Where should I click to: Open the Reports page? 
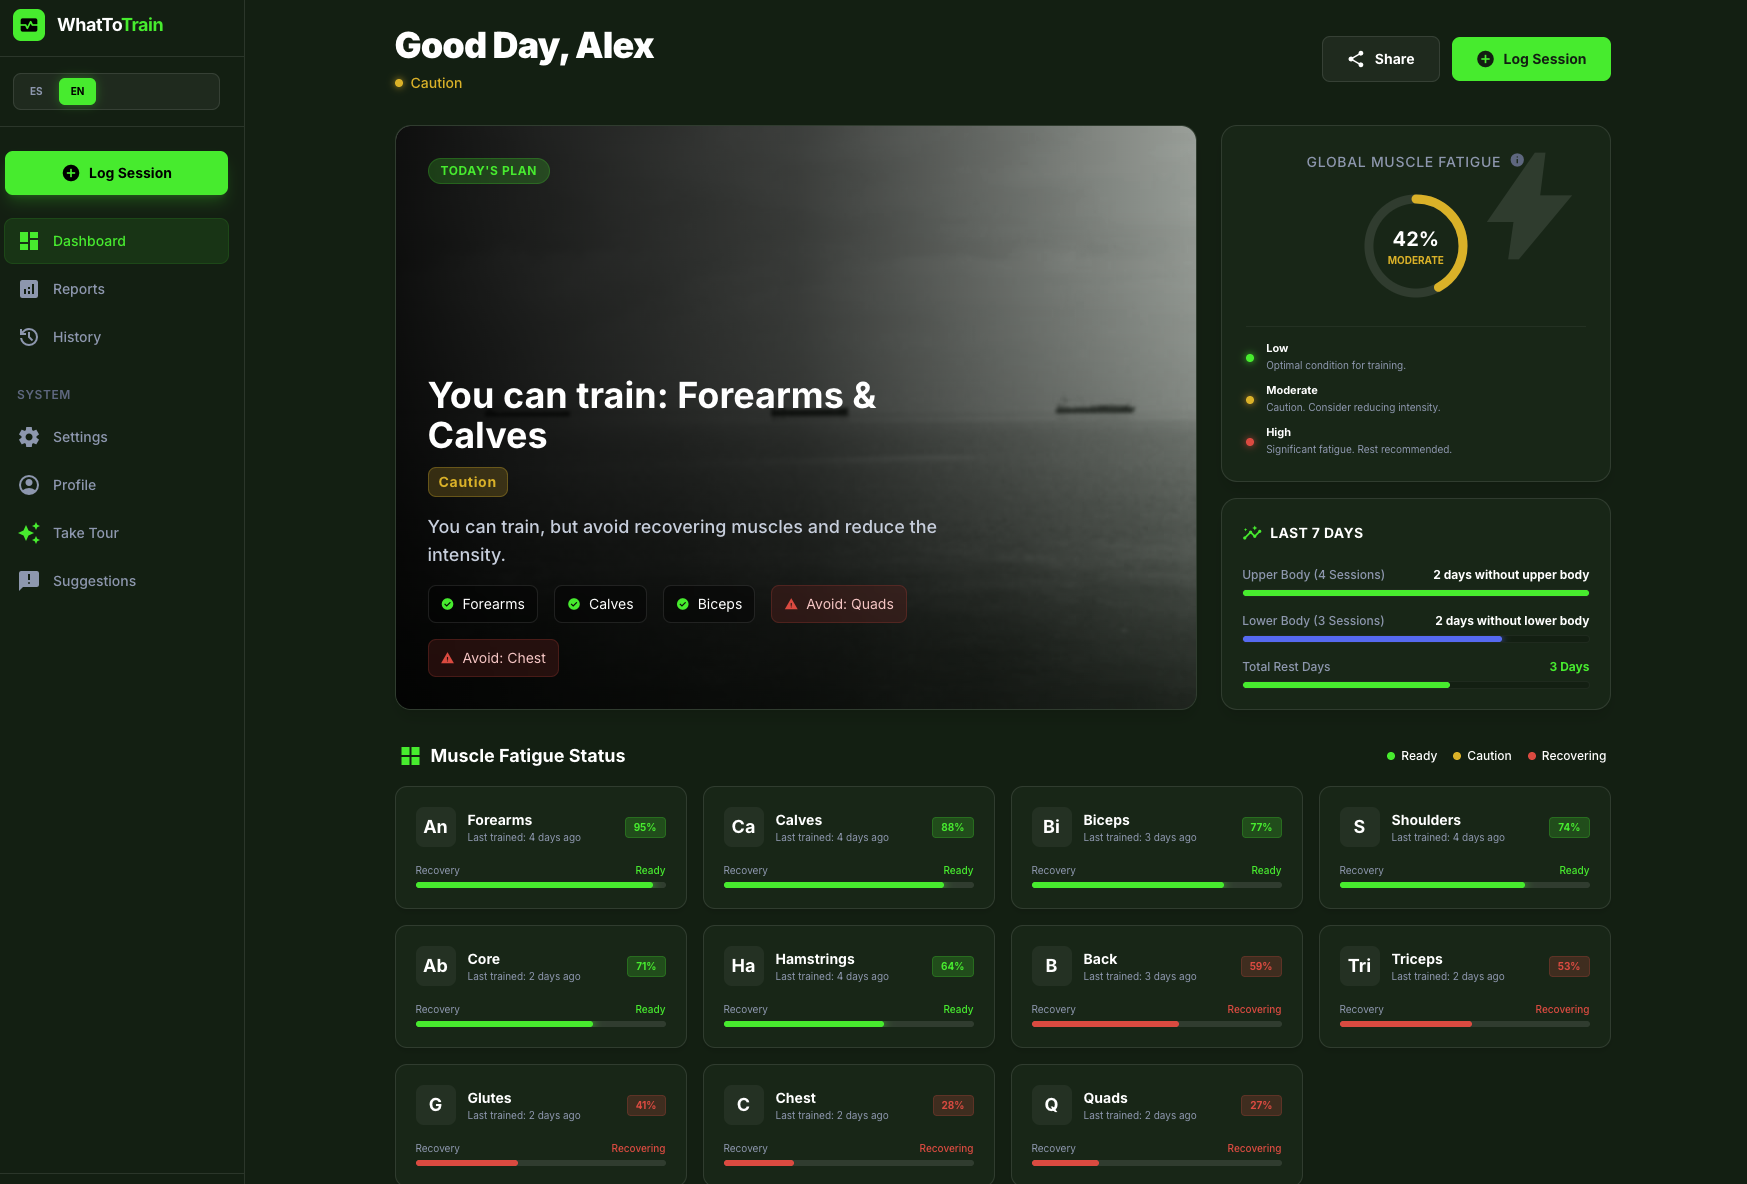[116, 289]
